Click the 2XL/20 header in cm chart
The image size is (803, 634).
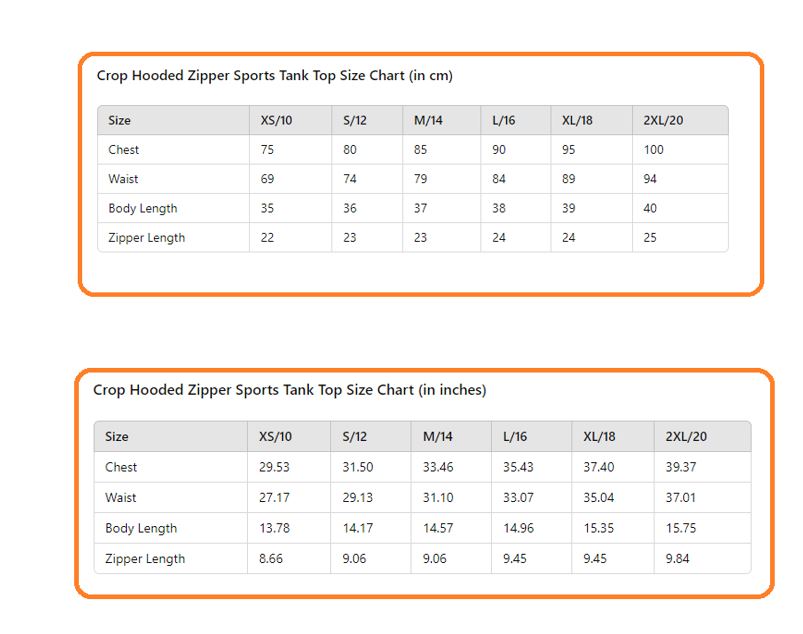663,121
